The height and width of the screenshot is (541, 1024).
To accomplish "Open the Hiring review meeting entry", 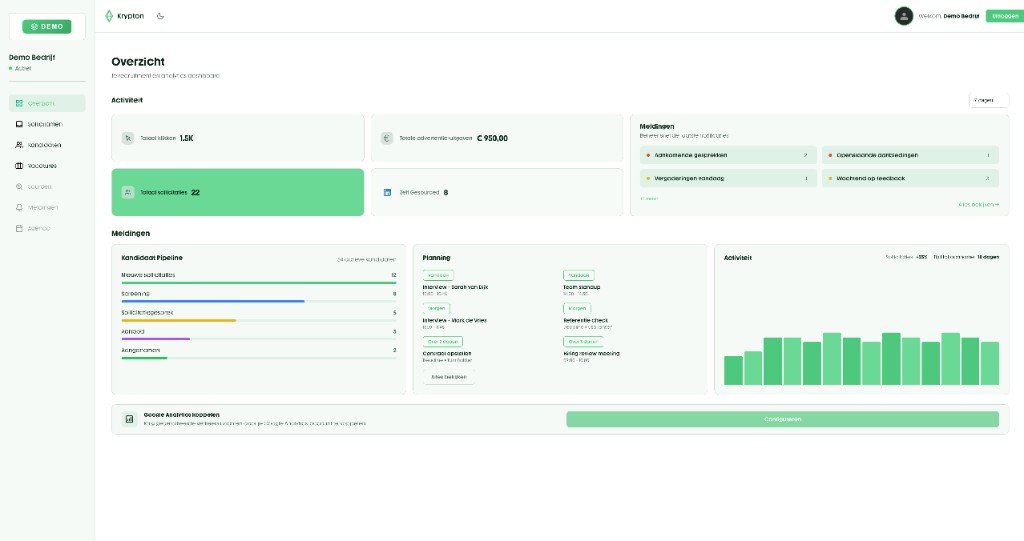I will coord(592,353).
